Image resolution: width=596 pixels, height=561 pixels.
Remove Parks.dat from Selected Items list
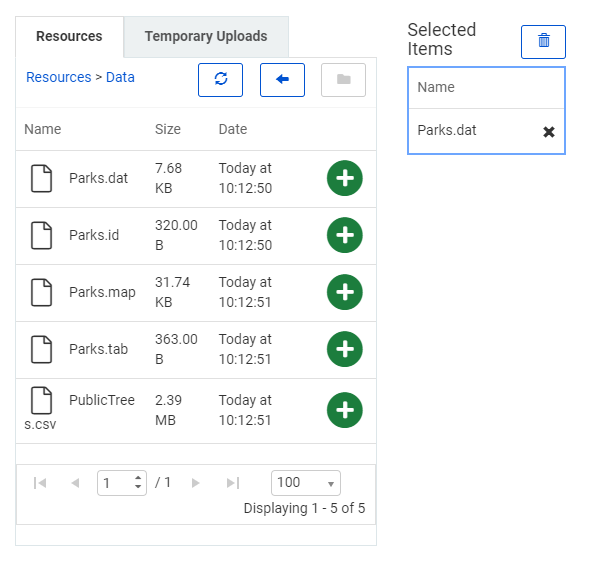pyautogui.click(x=549, y=132)
